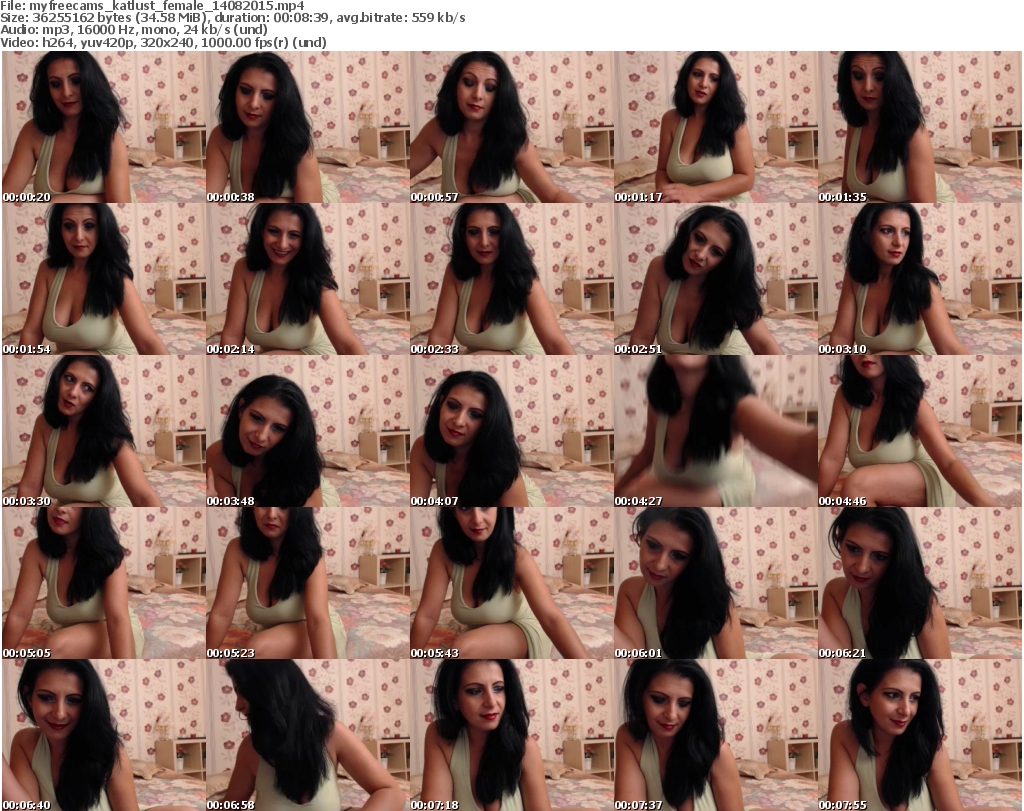1024x811 pixels.
Task: Pick the preview frame at 00:04:46
Action: click(920, 432)
